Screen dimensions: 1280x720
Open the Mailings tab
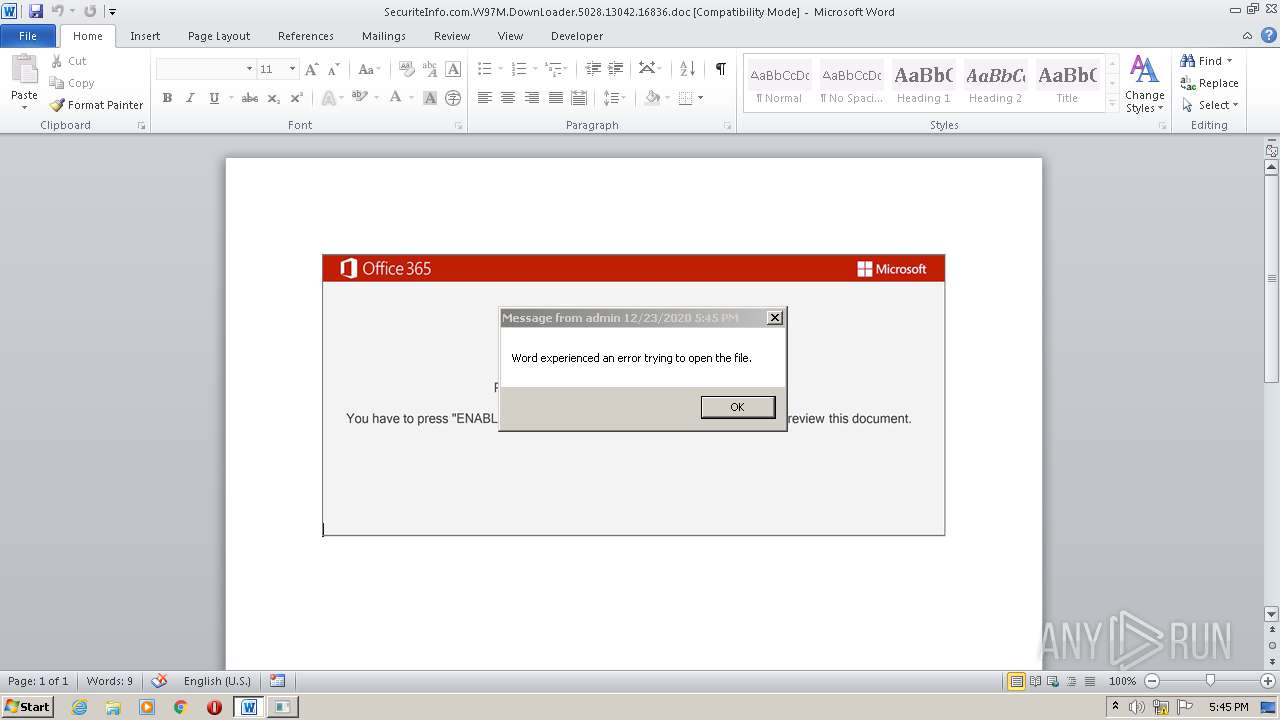tap(384, 35)
